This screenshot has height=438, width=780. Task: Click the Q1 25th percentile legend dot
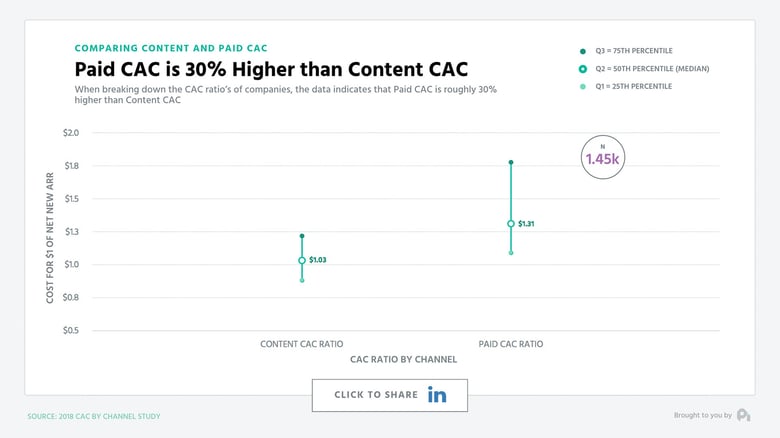click(x=583, y=87)
